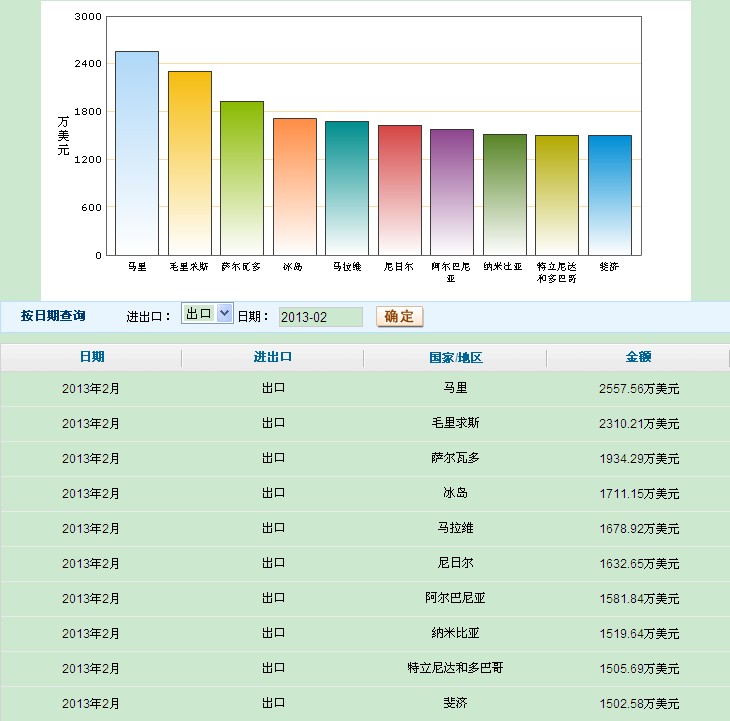Select 毛里求斯 in the country column
This screenshot has width=730, height=721.
[x=455, y=423]
